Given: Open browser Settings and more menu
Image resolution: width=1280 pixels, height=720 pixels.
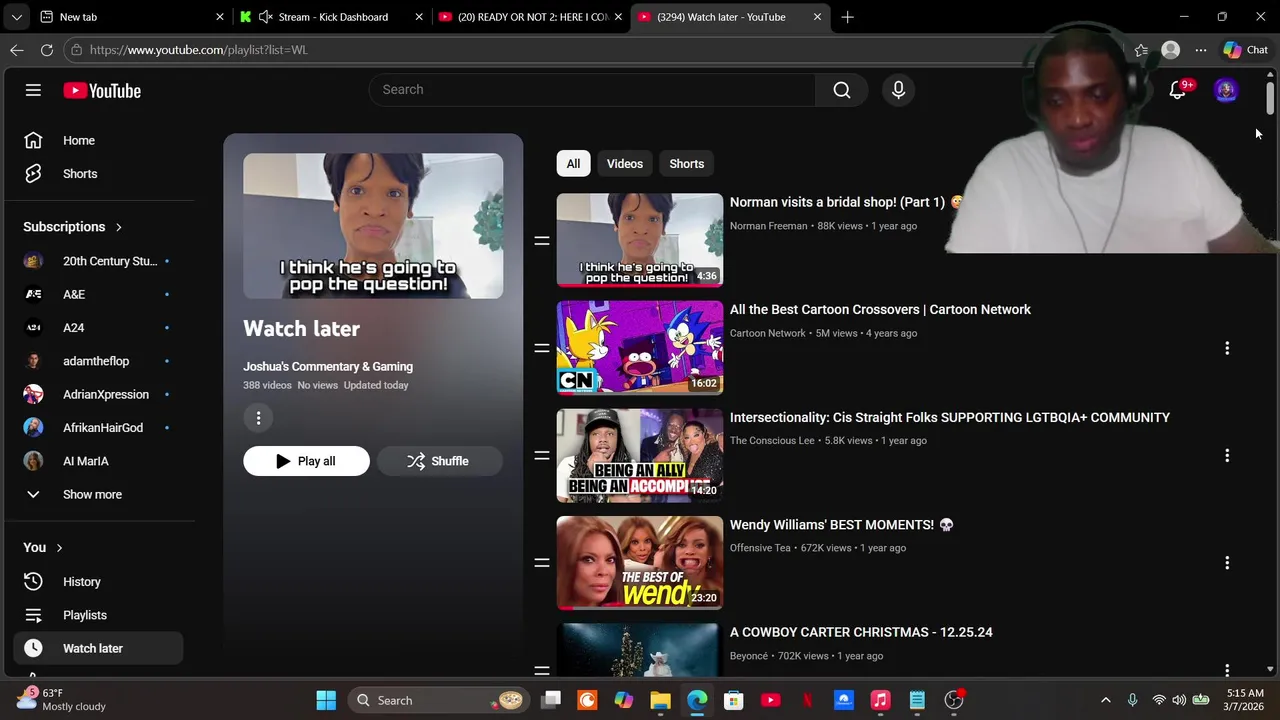Looking at the screenshot, I should (1201, 50).
